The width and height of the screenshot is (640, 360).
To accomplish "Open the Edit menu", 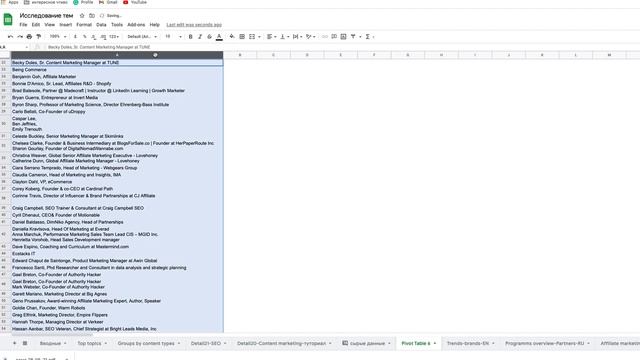I will 36,25.
